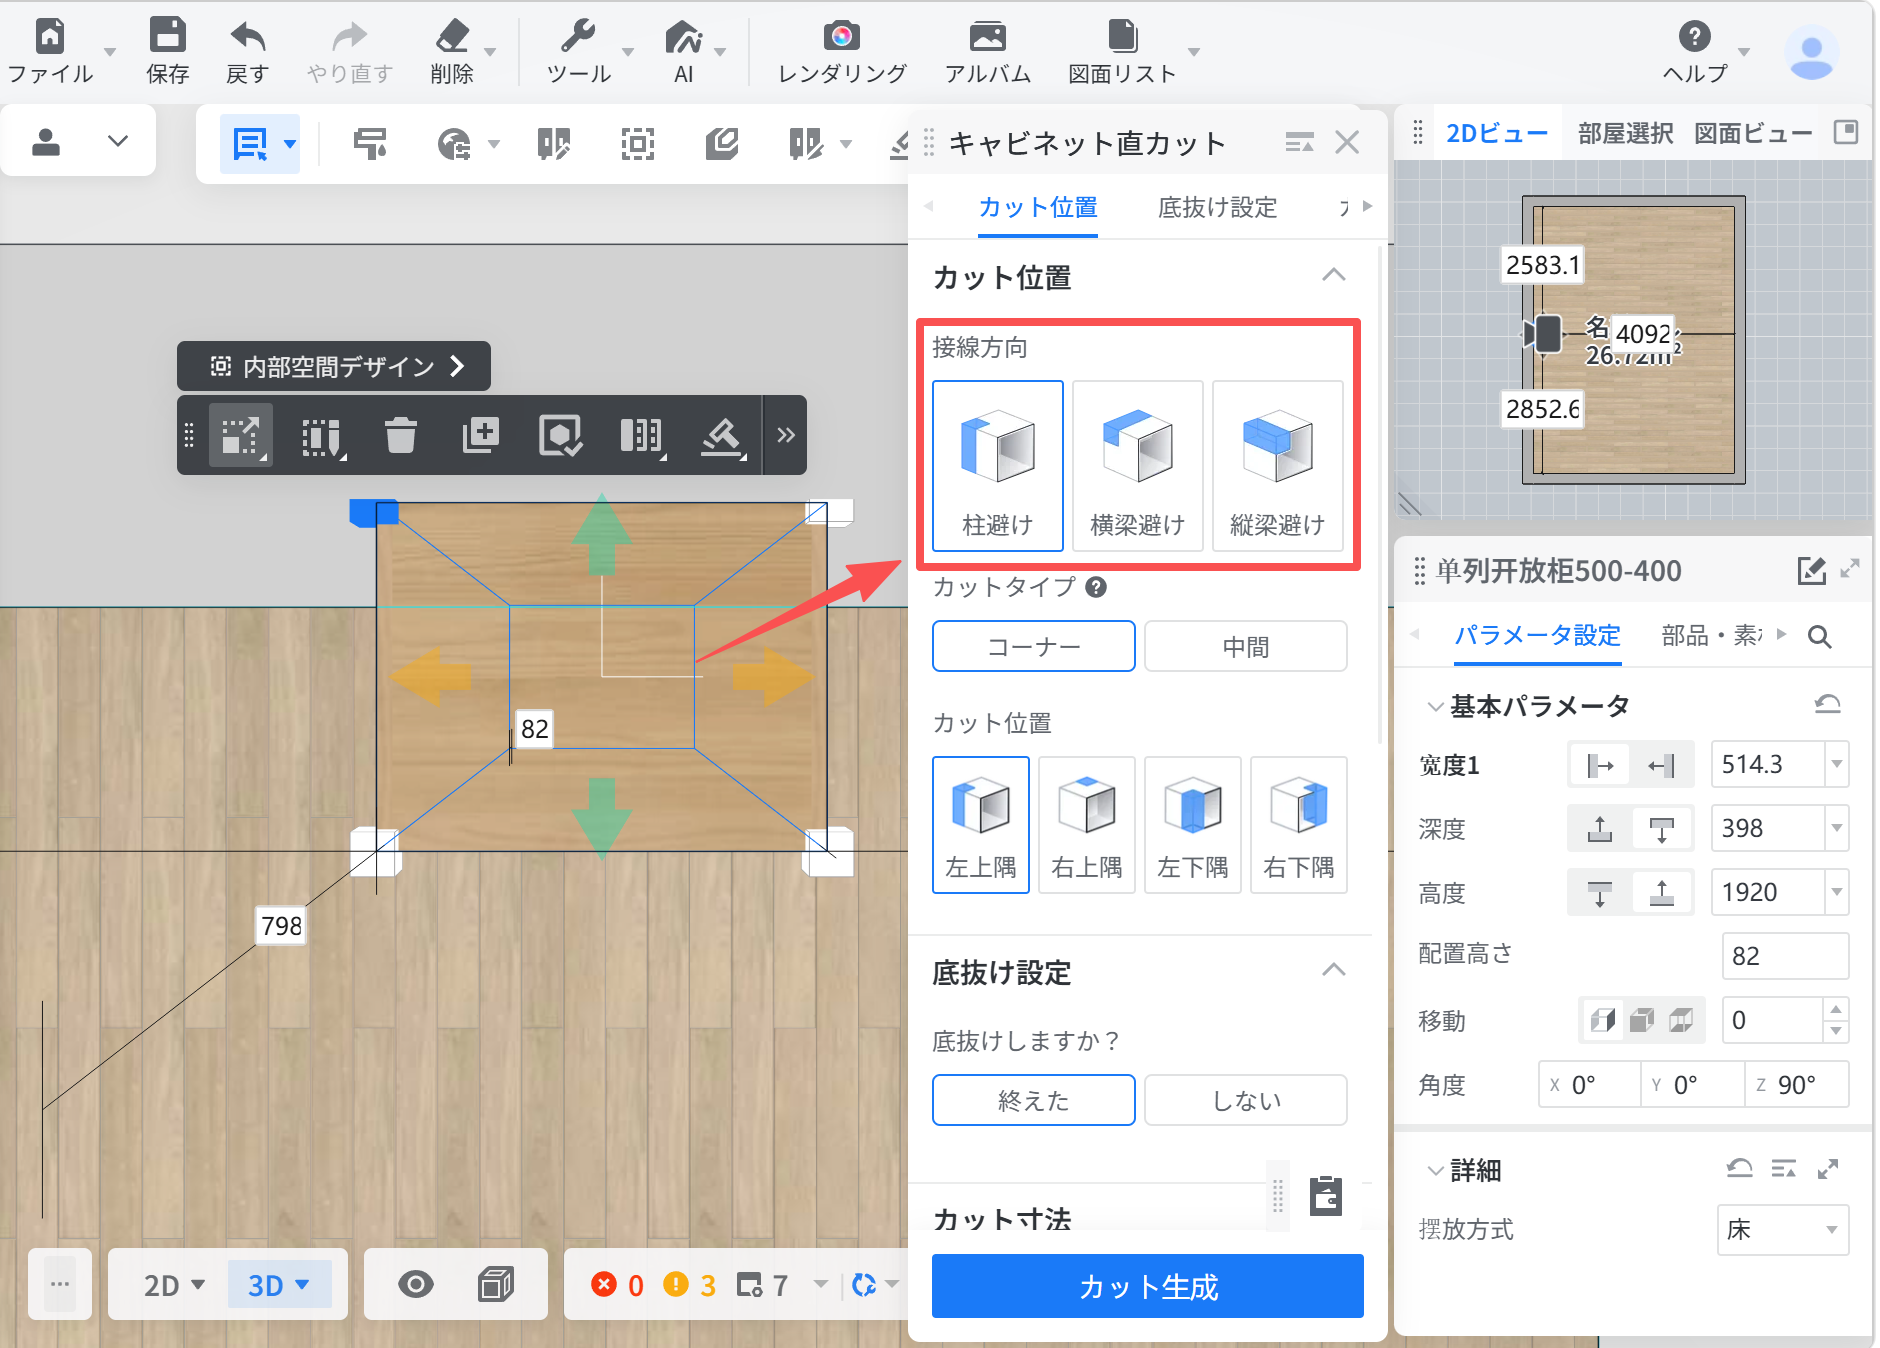Reset 基本パラメータ with the undo arrow
The width and height of the screenshot is (1880, 1348).
1828,704
